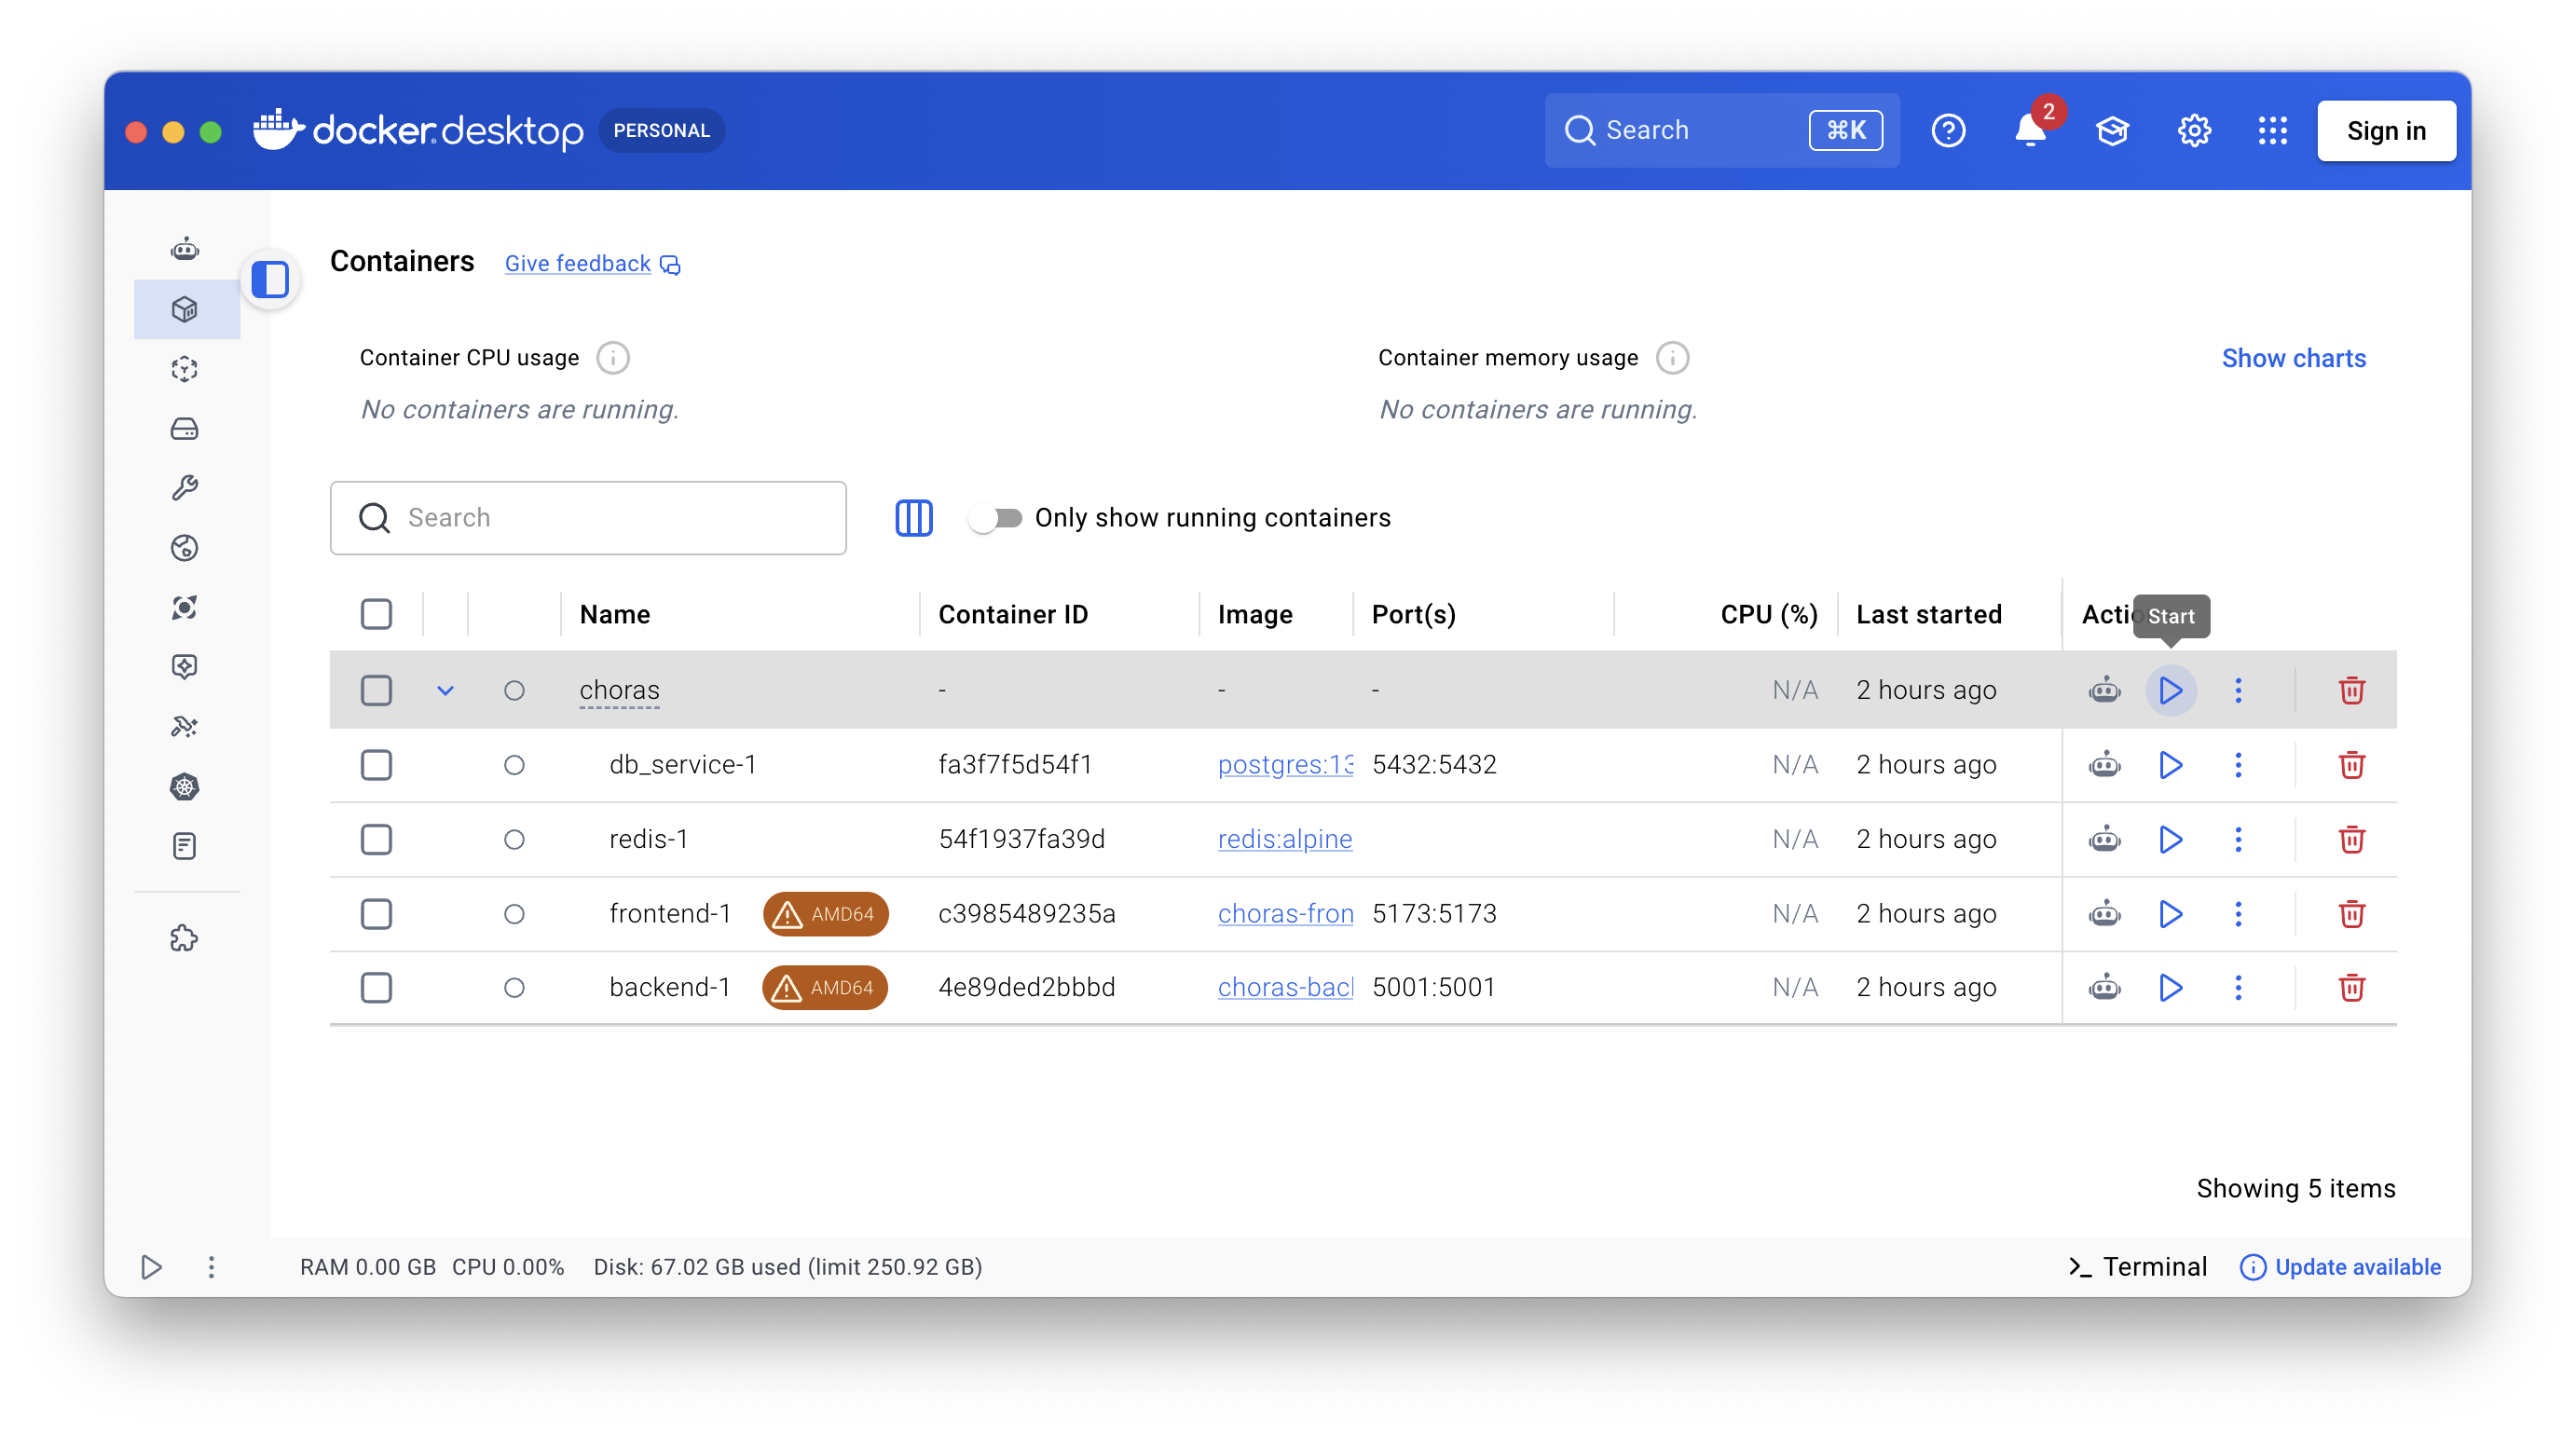2576x1435 pixels.
Task: Start the redis-1 container
Action: coord(2170,839)
